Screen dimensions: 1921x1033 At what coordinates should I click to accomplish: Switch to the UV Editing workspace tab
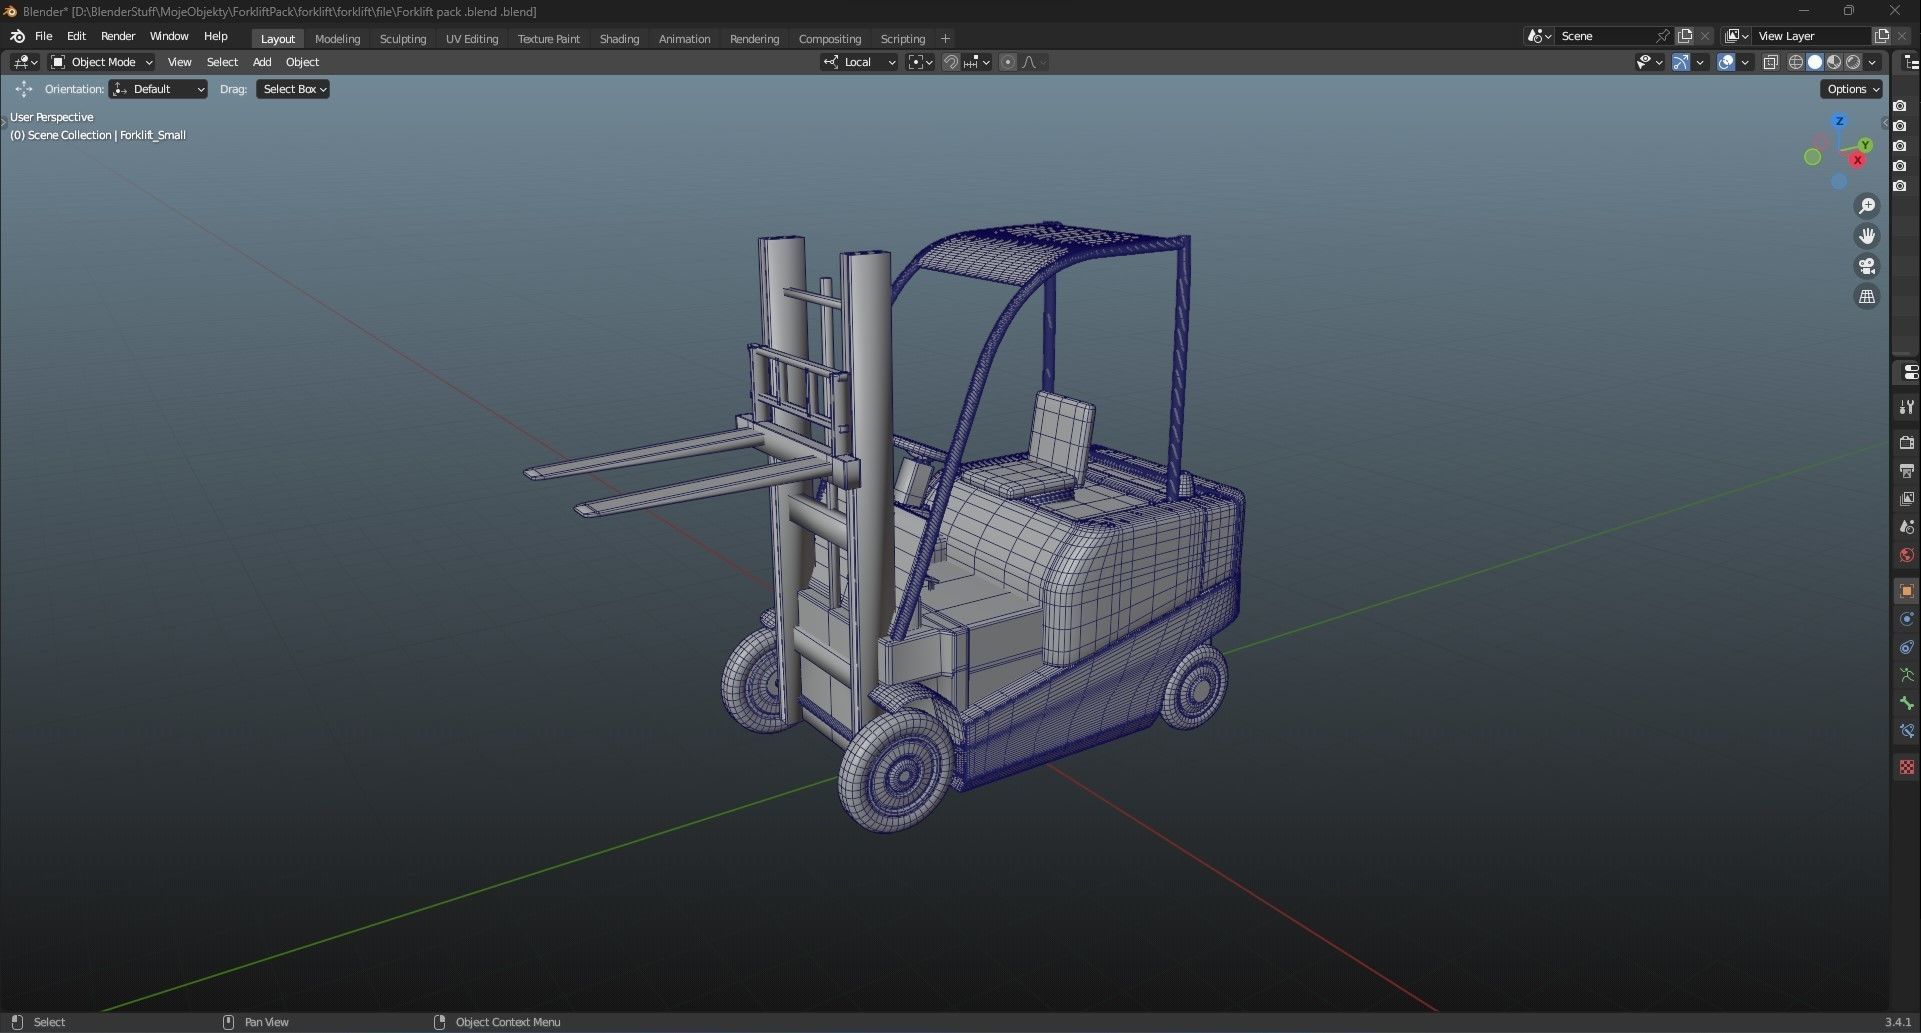[472, 39]
